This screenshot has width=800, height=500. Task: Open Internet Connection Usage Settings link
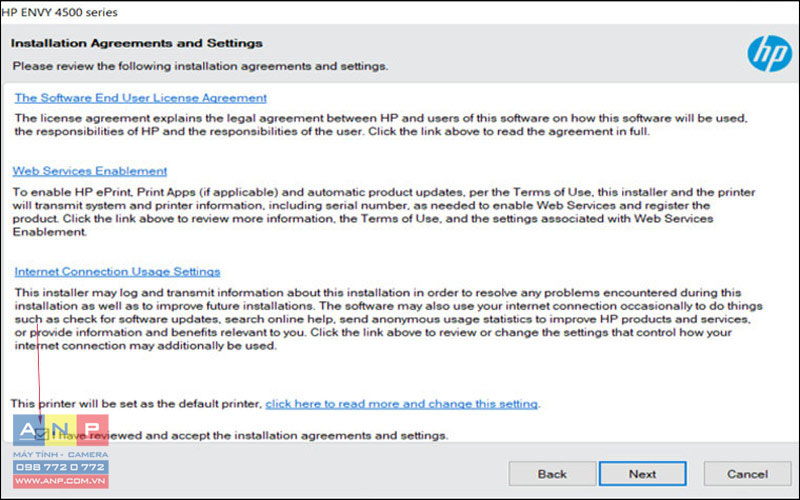(117, 271)
